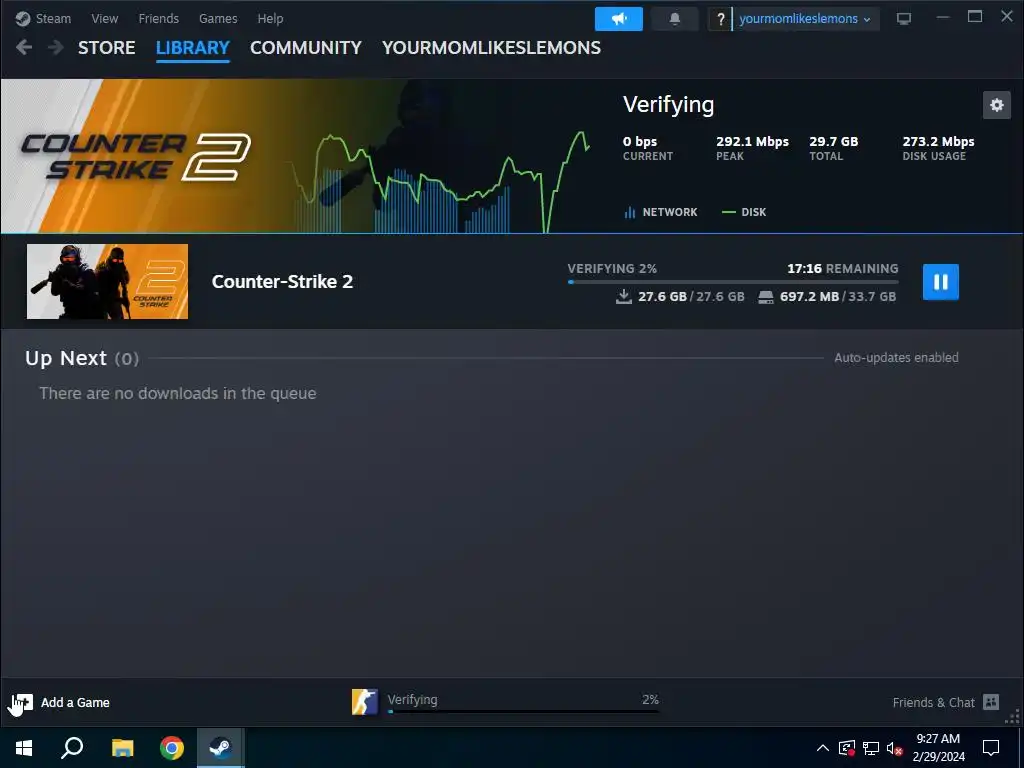Expand the yourmomlikeslemons account dropdown
Screen dimensions: 1024x768
pyautogui.click(x=805, y=19)
